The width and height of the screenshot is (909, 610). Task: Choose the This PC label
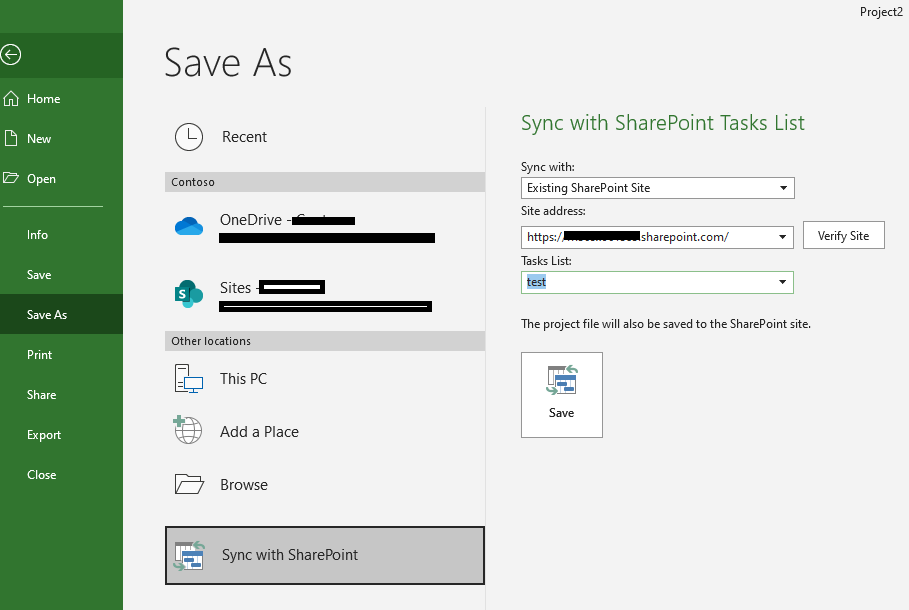tap(243, 379)
